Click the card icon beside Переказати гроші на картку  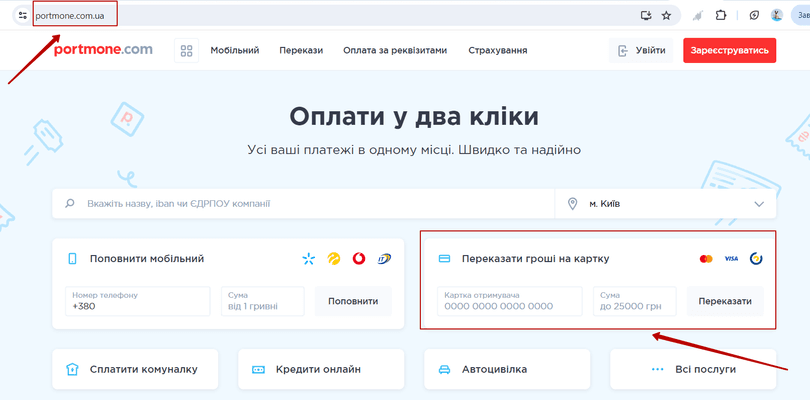(444, 259)
